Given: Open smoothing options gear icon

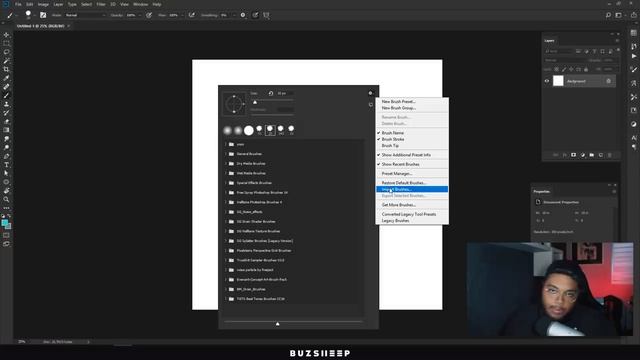Looking at the screenshot, I should pyautogui.click(x=243, y=15).
